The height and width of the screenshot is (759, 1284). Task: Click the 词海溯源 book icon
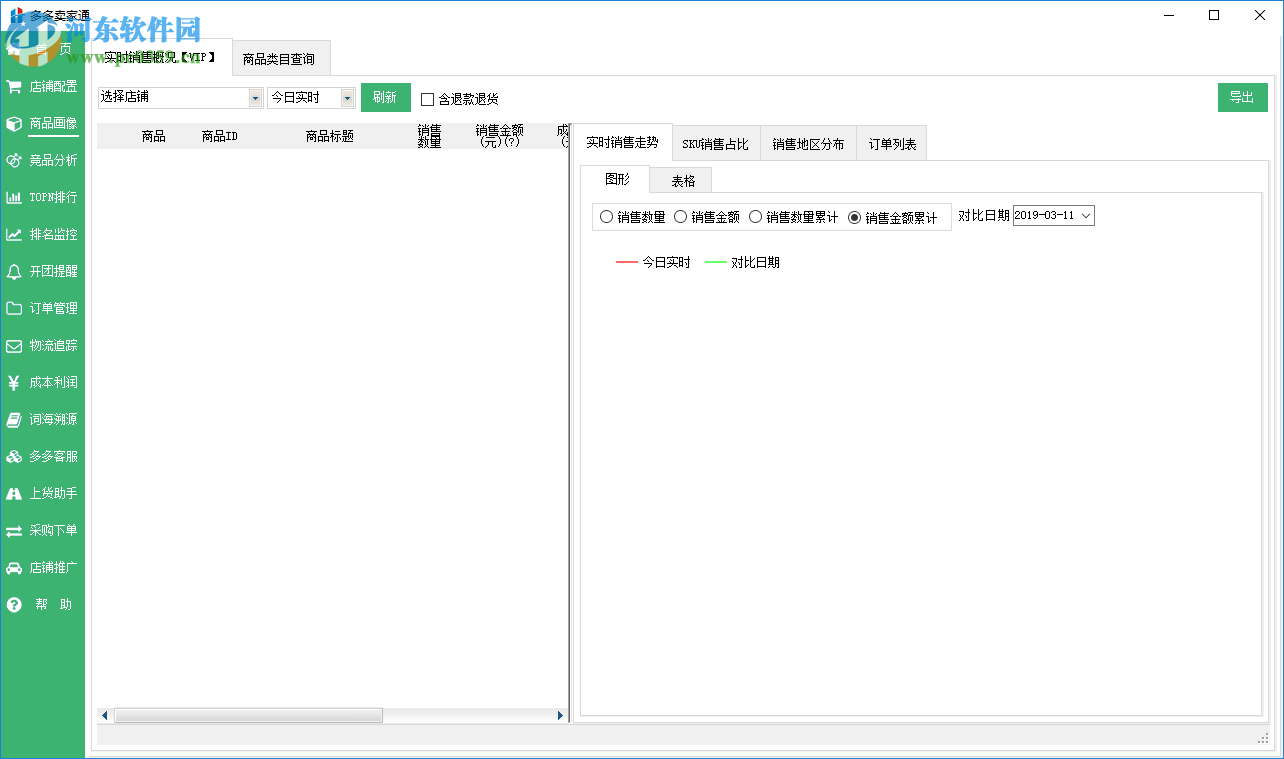pyautogui.click(x=14, y=419)
